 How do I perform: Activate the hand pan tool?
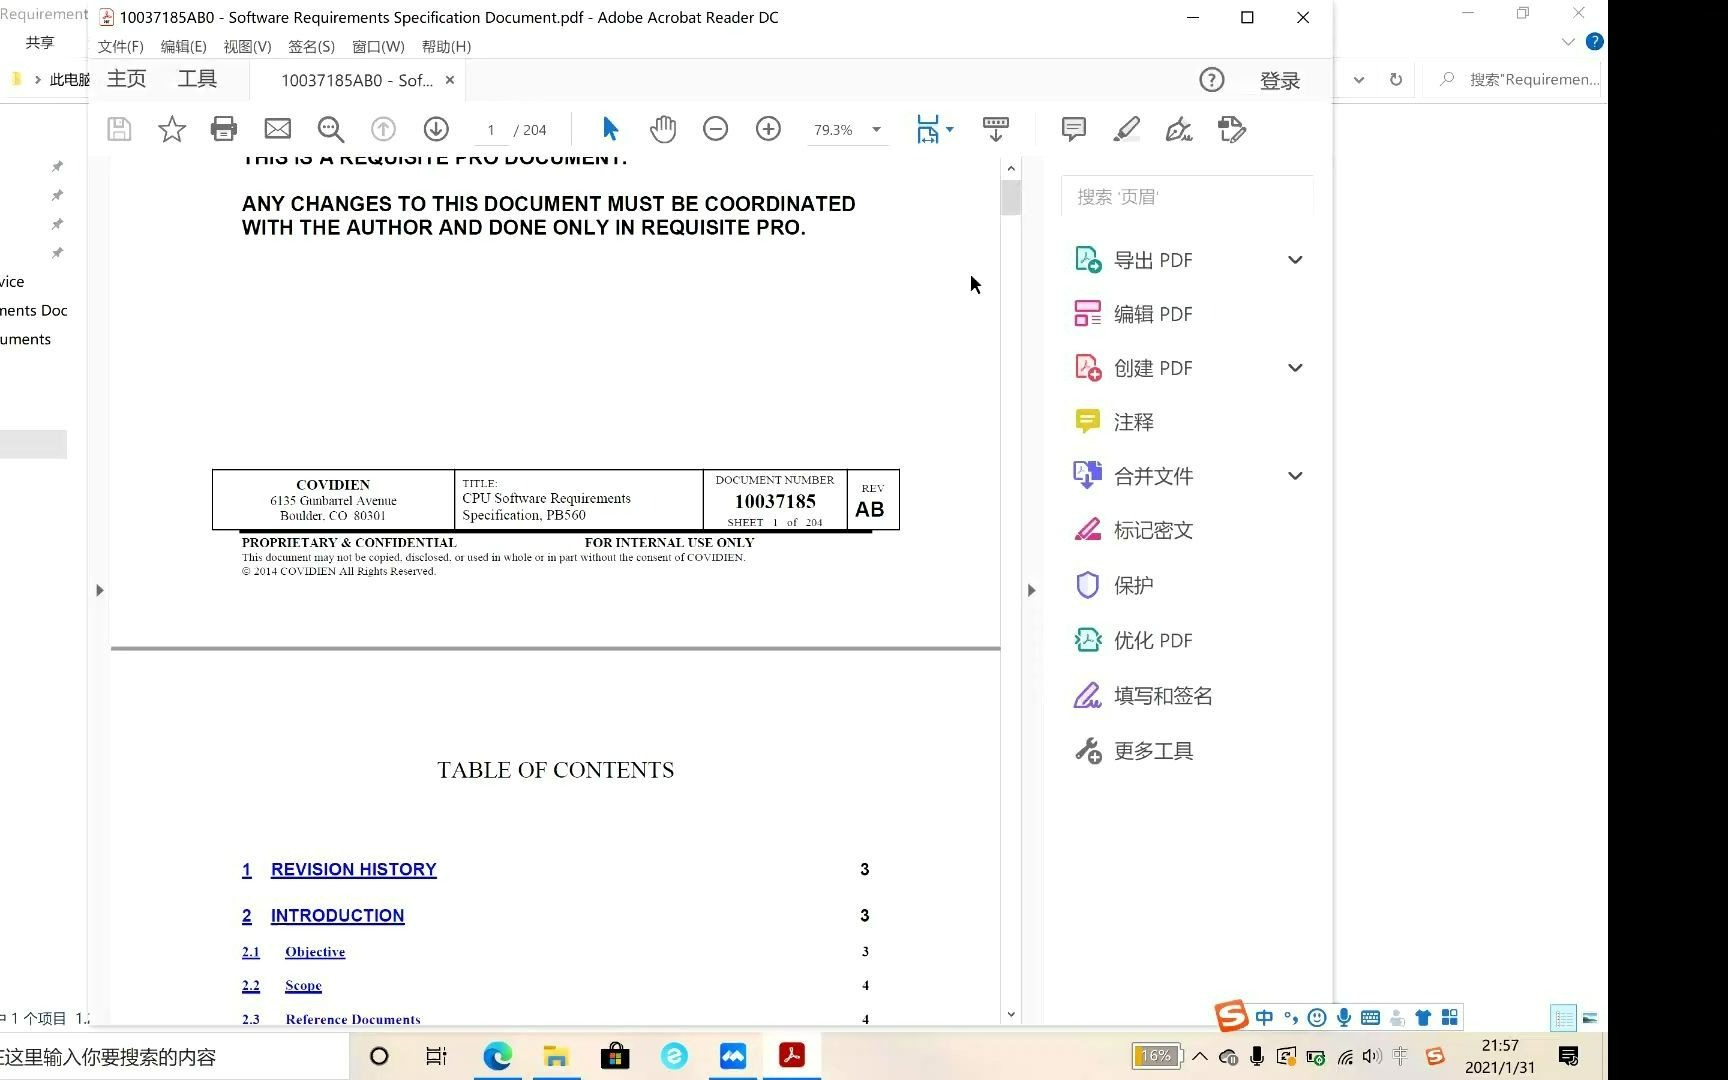(663, 129)
